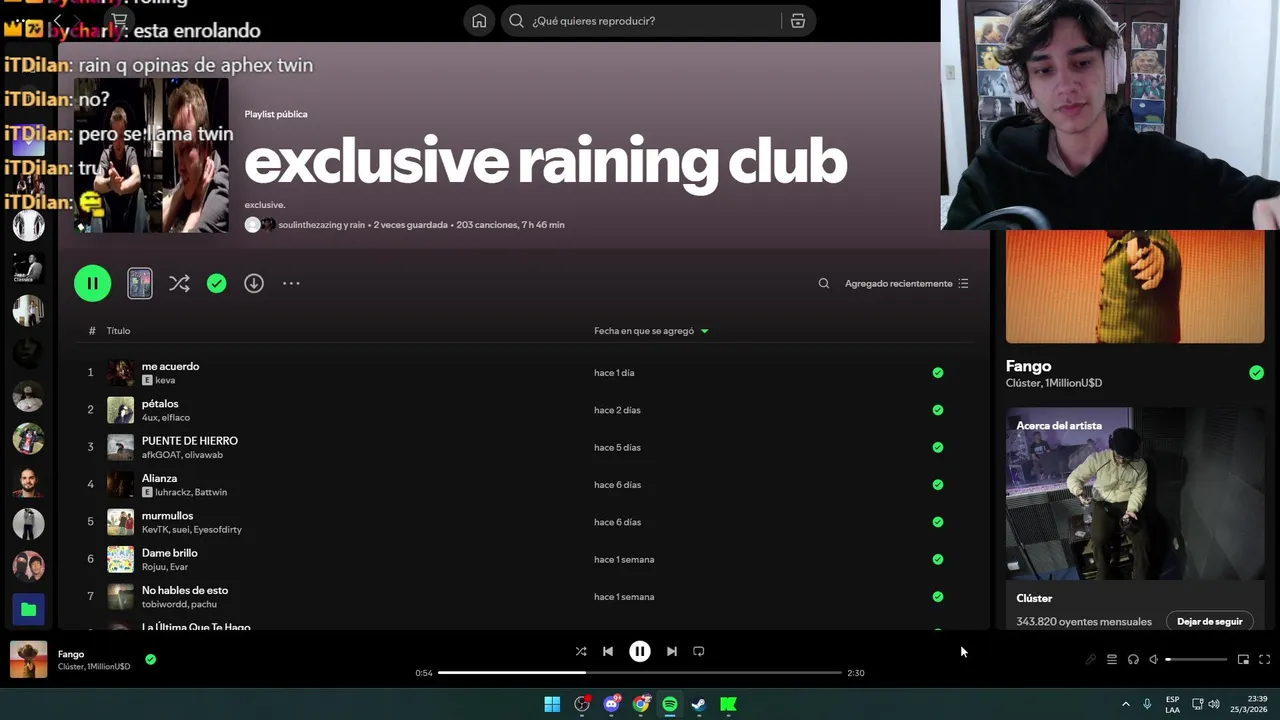1280x720 pixels.
Task: Skip to the next track
Action: click(x=672, y=651)
